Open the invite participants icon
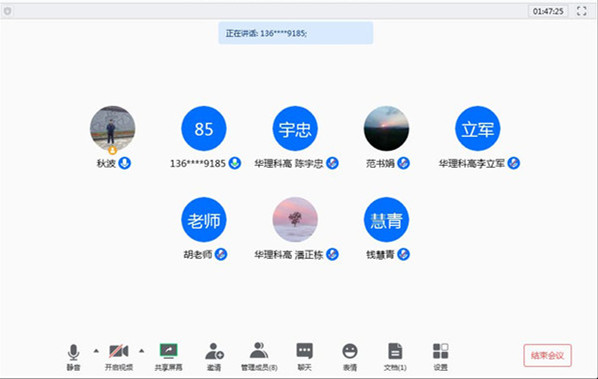598x379 pixels. click(x=214, y=351)
